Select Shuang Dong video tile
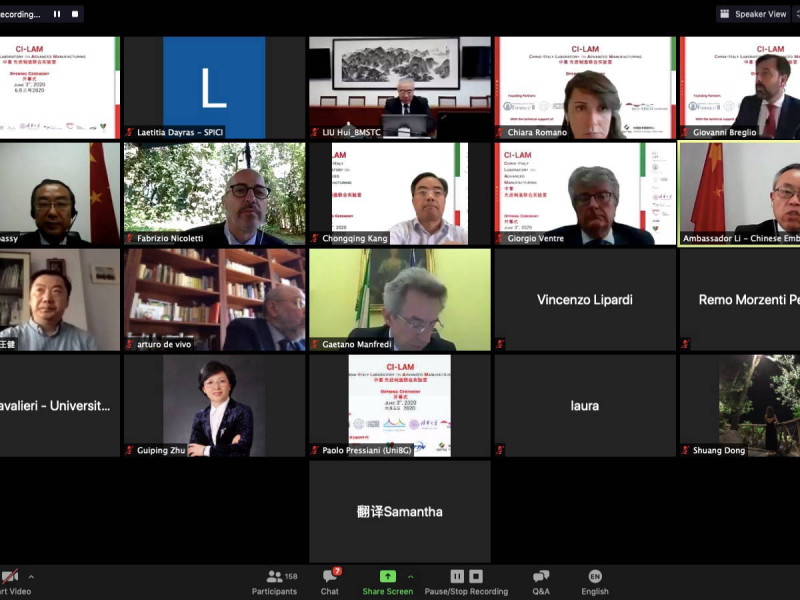 [740, 406]
